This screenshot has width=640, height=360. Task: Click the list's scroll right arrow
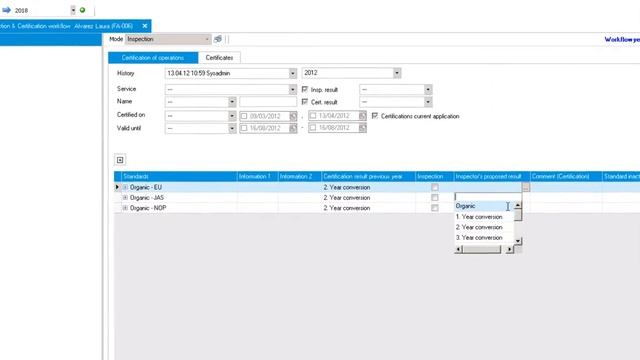tap(509, 249)
